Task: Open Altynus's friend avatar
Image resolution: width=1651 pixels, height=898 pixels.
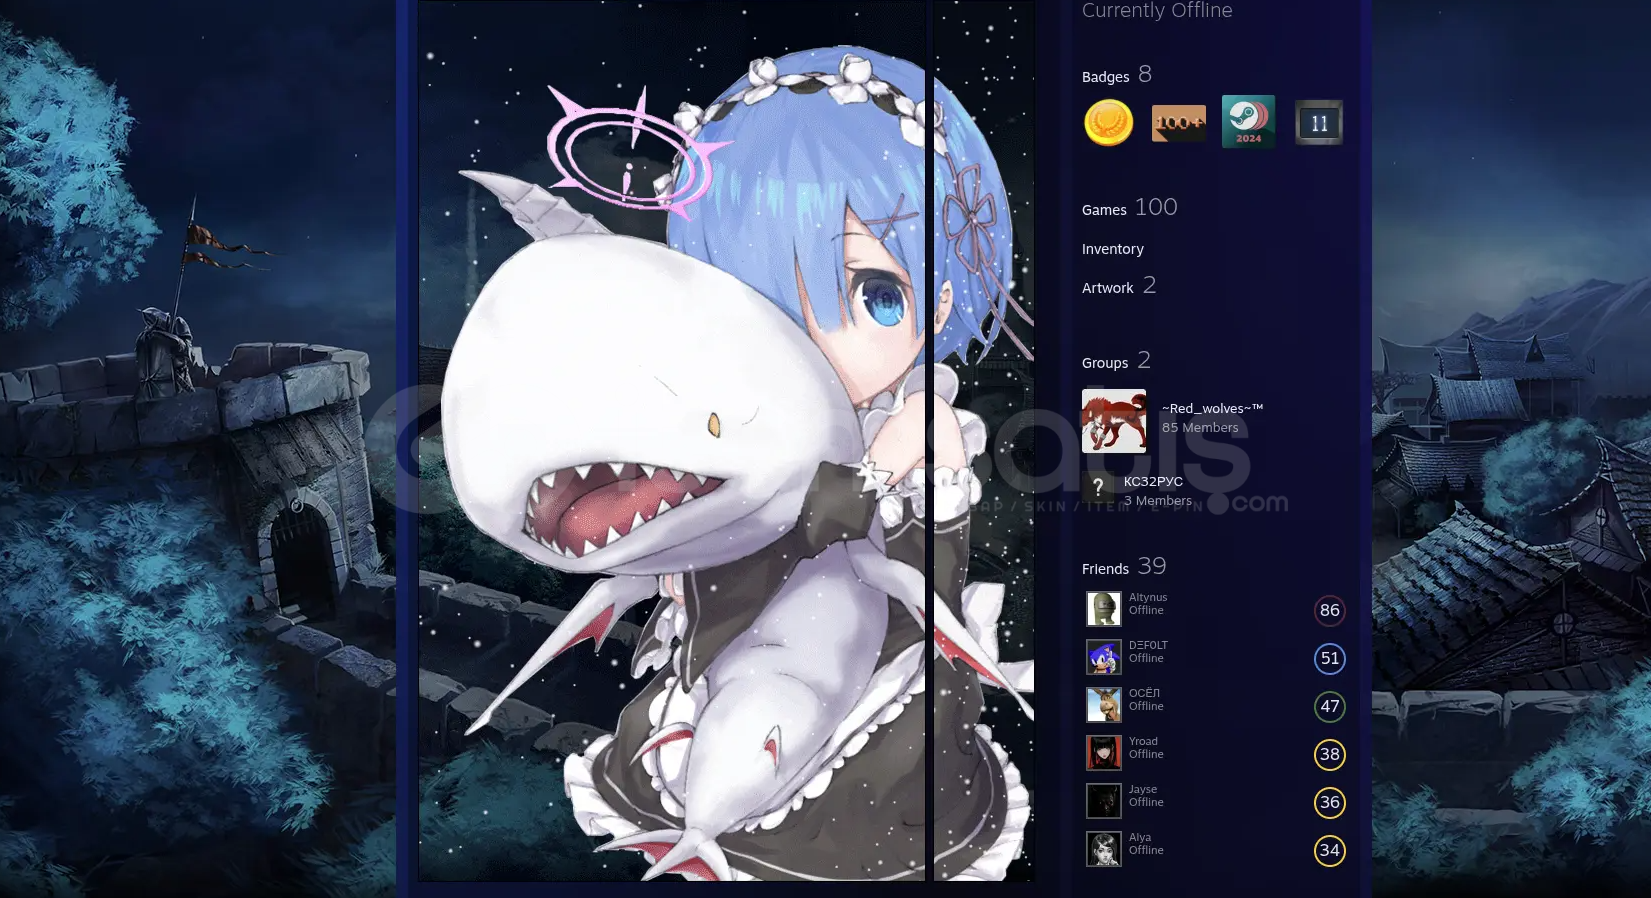Action: tap(1104, 609)
